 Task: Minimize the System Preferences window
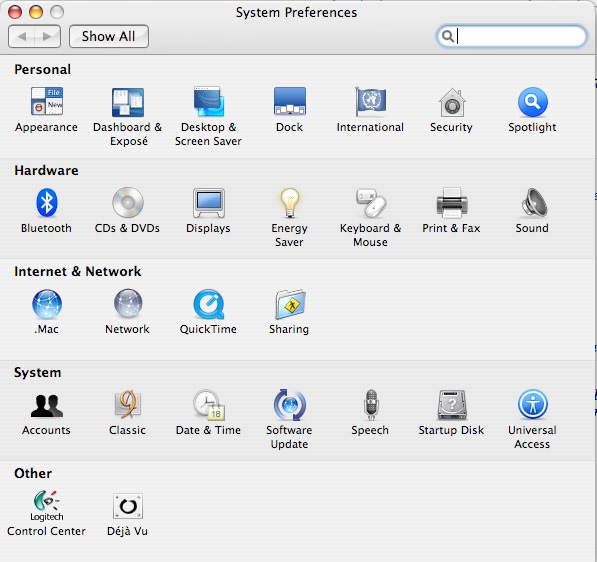[36, 12]
